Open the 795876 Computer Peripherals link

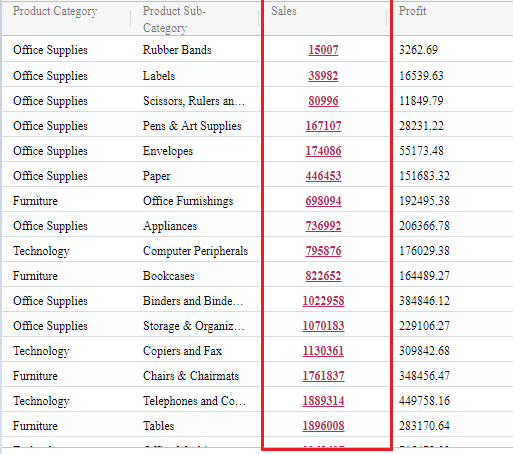pyautogui.click(x=323, y=251)
